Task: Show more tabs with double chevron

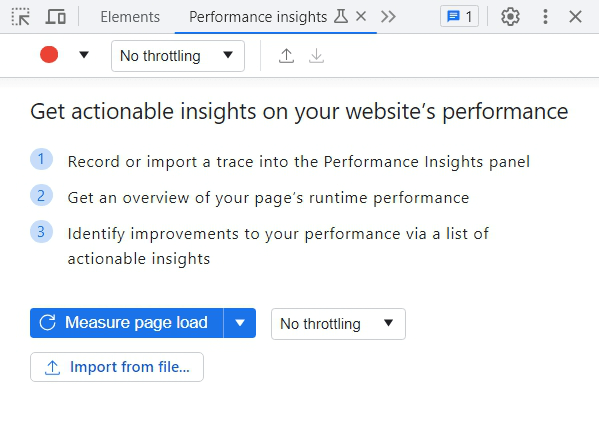Action: pos(388,17)
